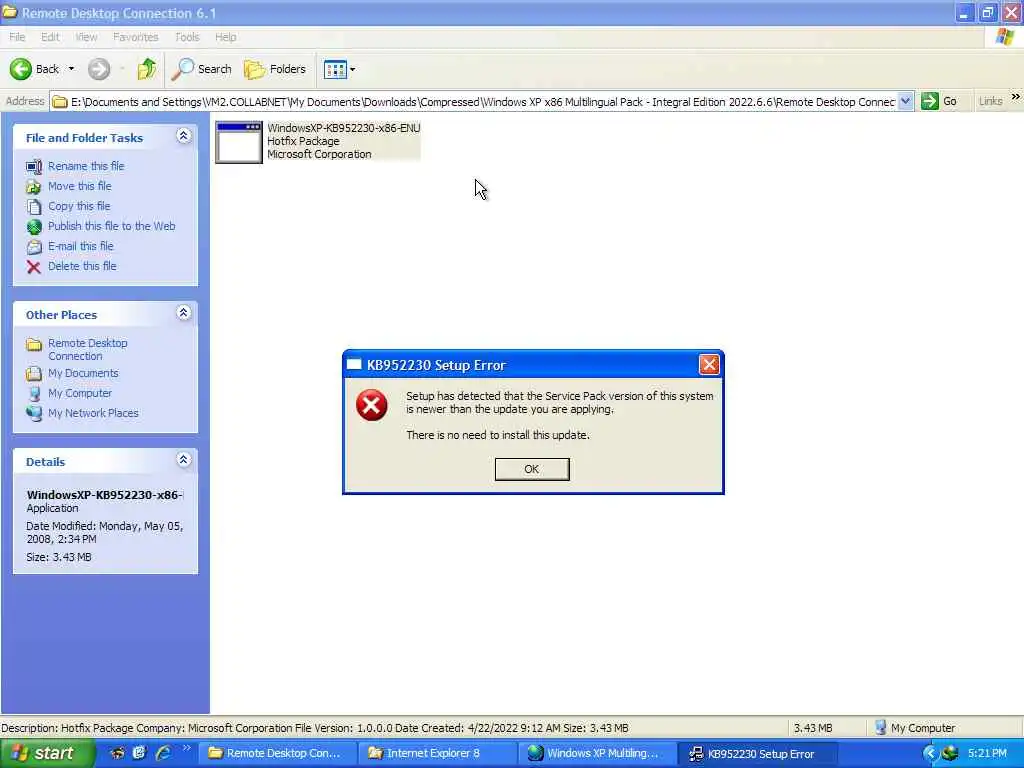Open My Network Places link
Image resolution: width=1024 pixels, height=768 pixels.
tap(93, 413)
